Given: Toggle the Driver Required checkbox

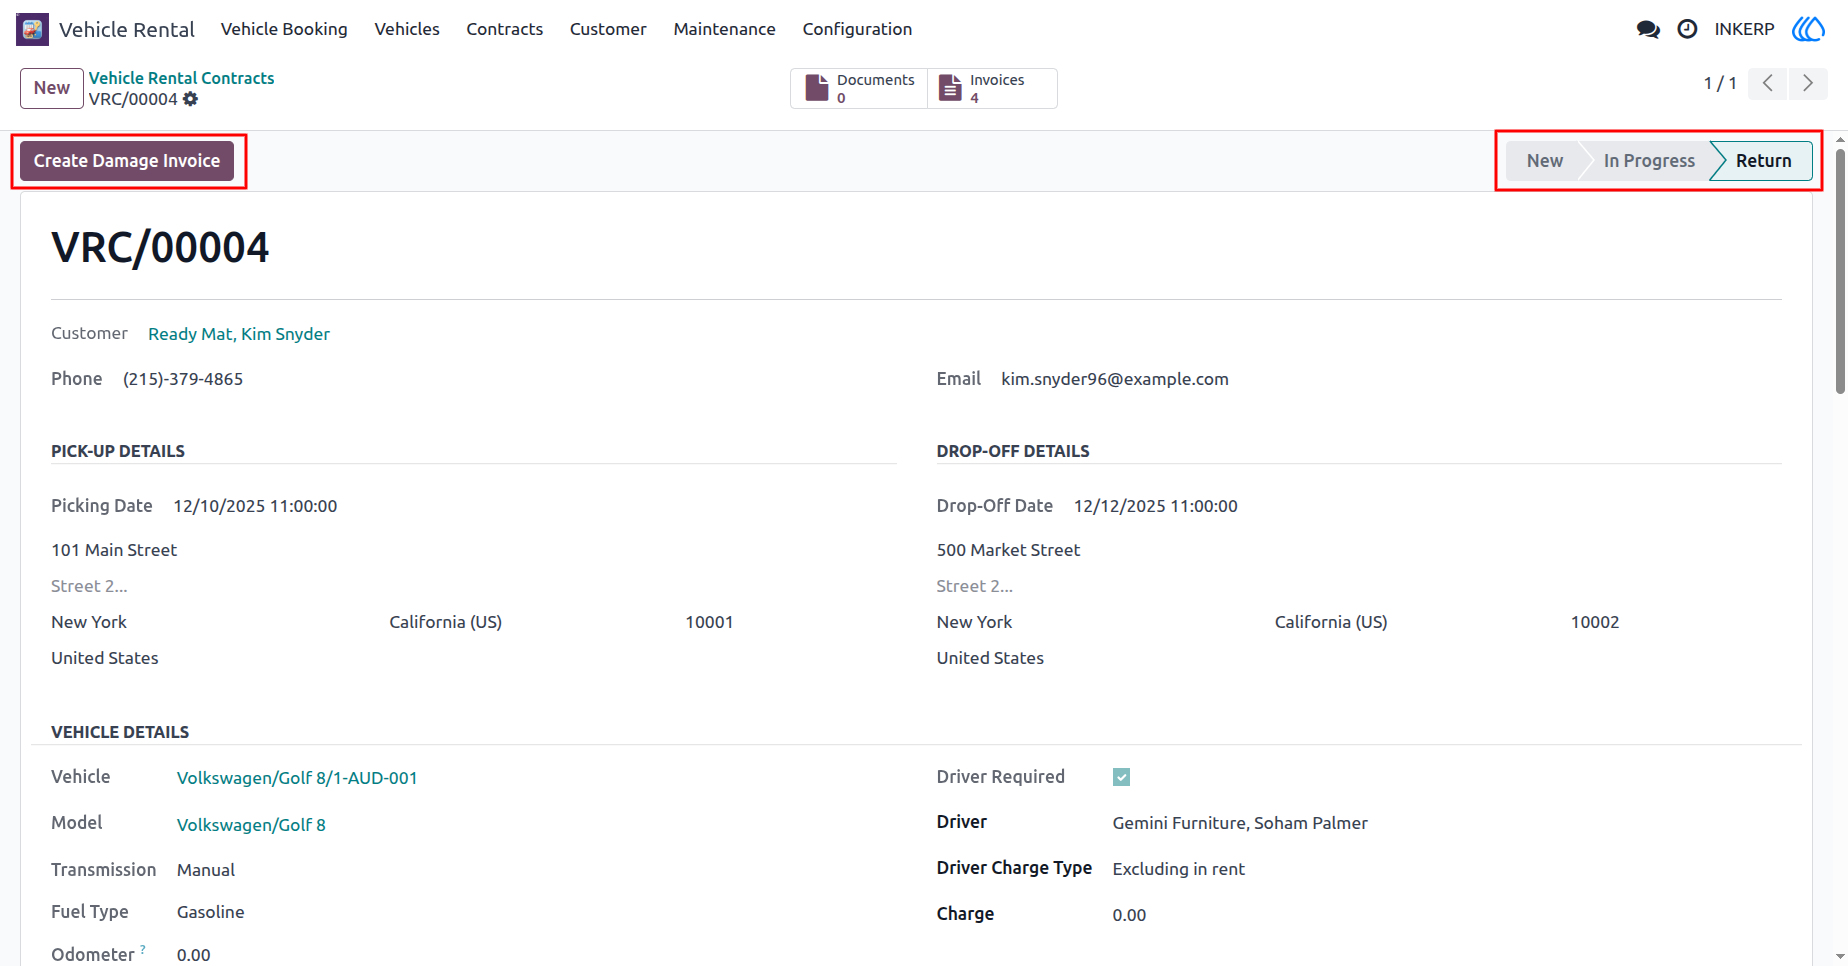Looking at the screenshot, I should tap(1121, 777).
